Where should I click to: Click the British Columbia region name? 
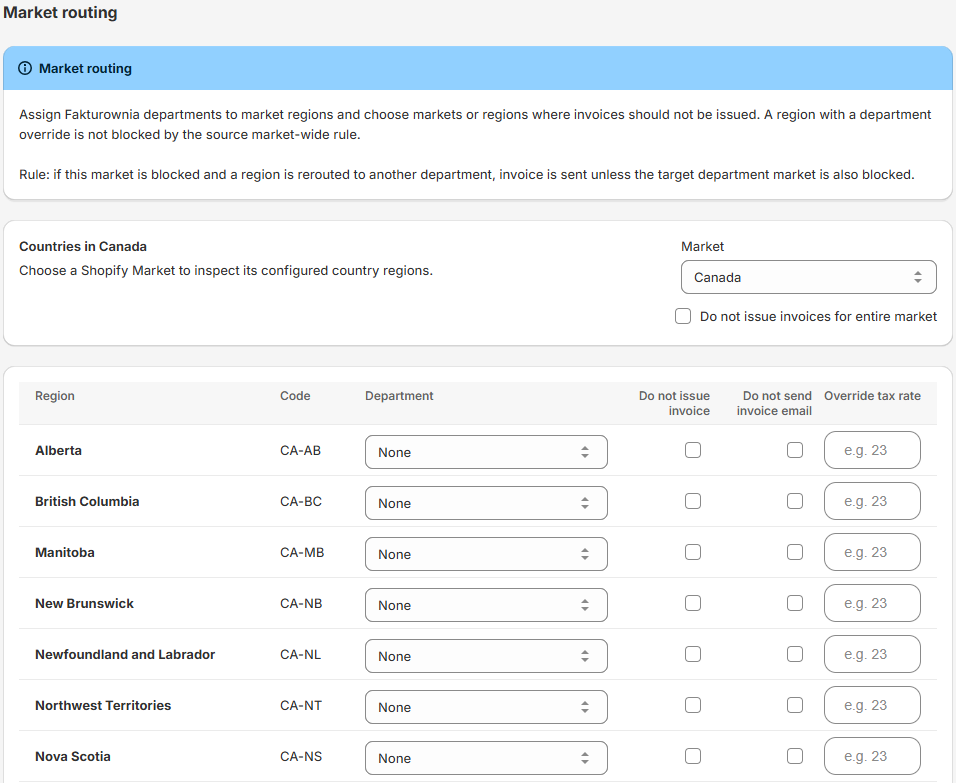[87, 501]
